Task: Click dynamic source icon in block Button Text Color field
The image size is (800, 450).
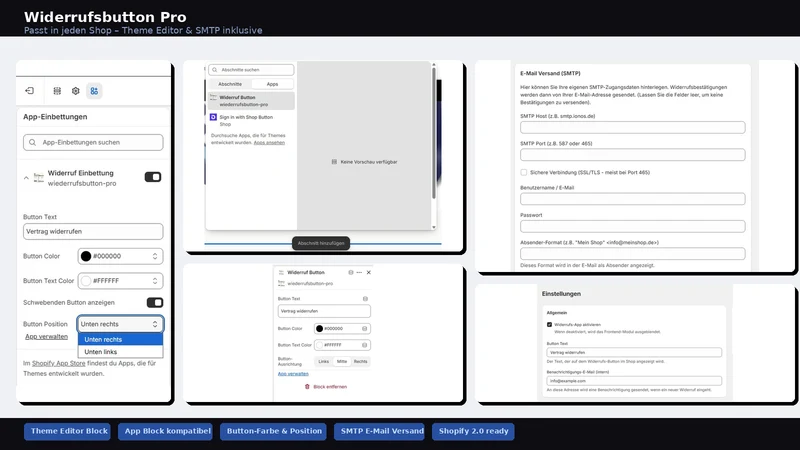Action: [365, 345]
